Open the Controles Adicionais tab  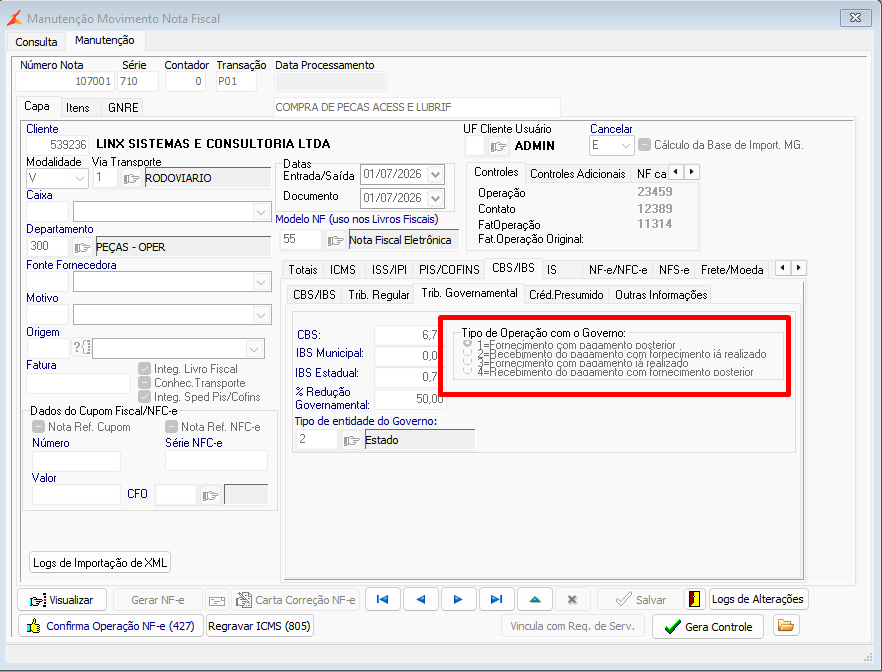point(577,174)
